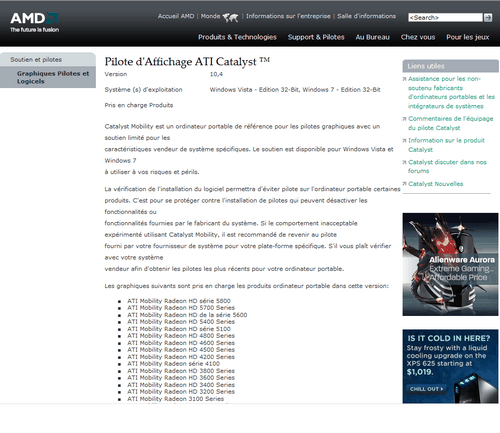Click the AMD logo
The image size is (500, 433).
(x=34, y=22)
